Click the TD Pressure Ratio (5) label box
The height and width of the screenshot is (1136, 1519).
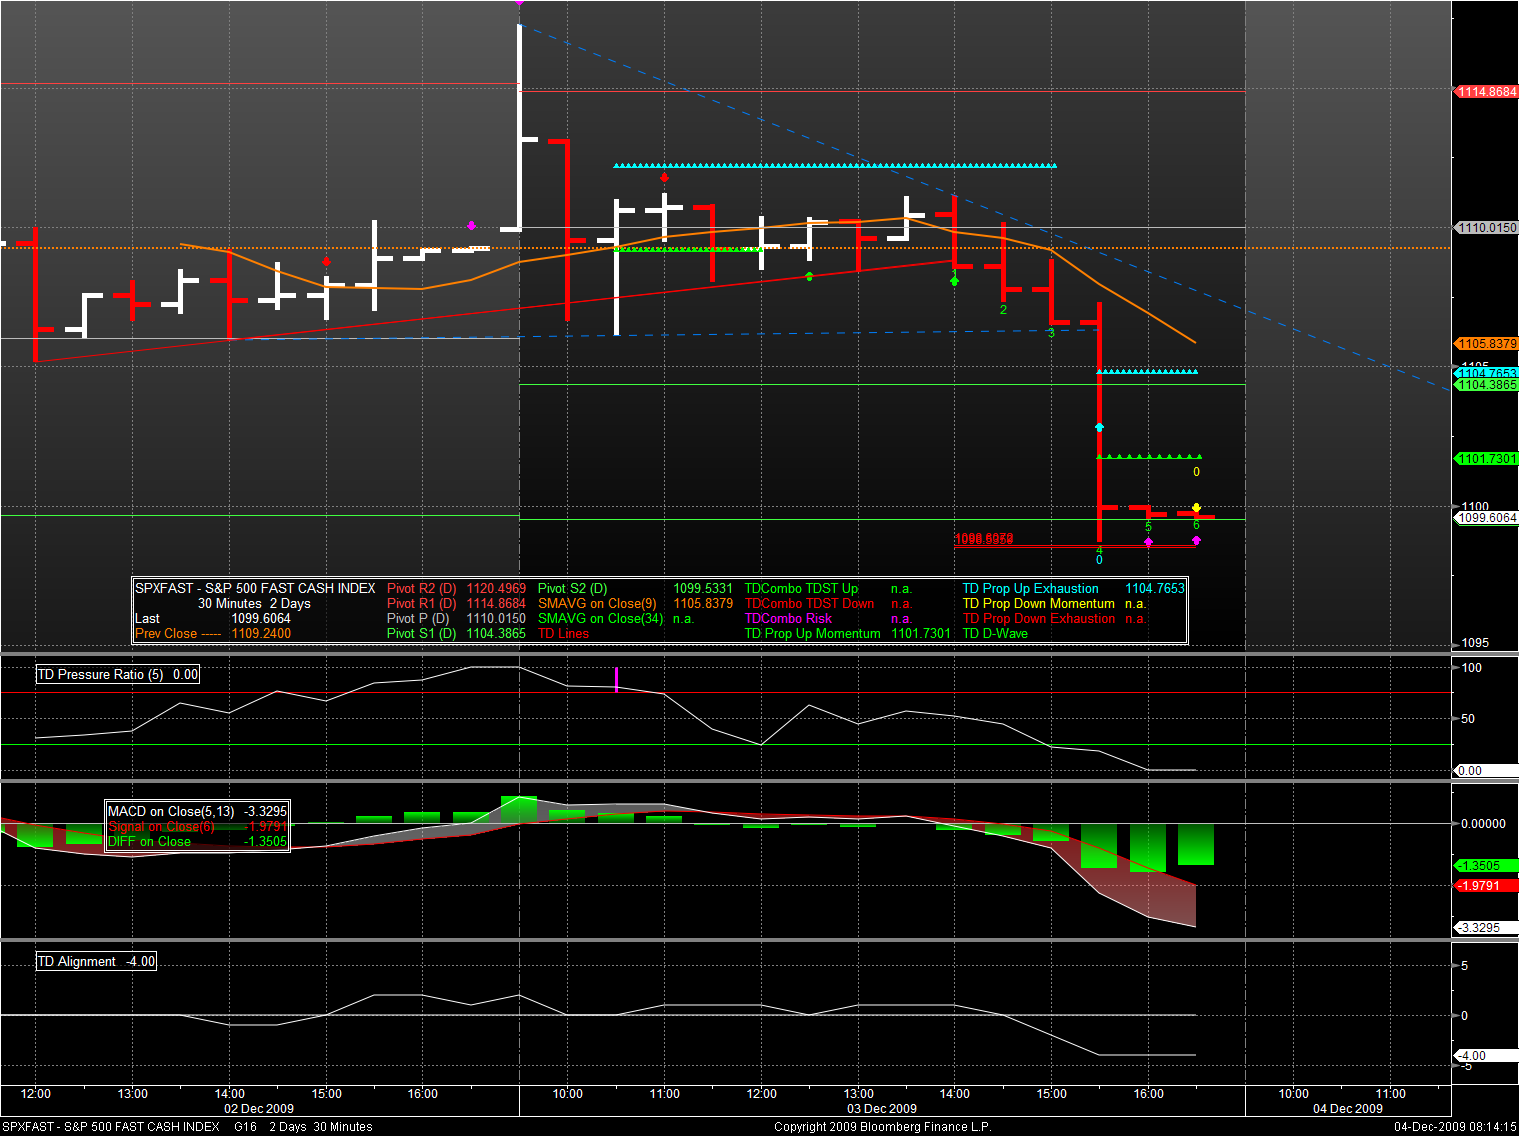point(118,675)
